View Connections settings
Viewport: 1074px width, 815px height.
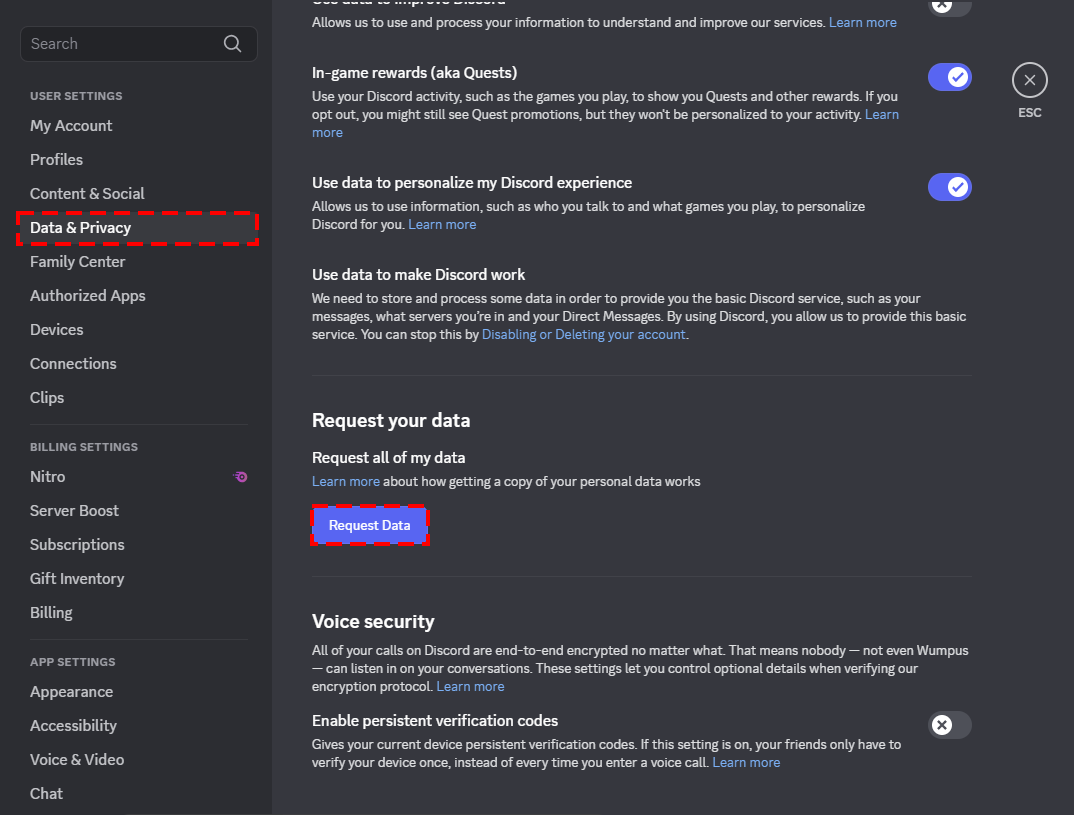(73, 363)
